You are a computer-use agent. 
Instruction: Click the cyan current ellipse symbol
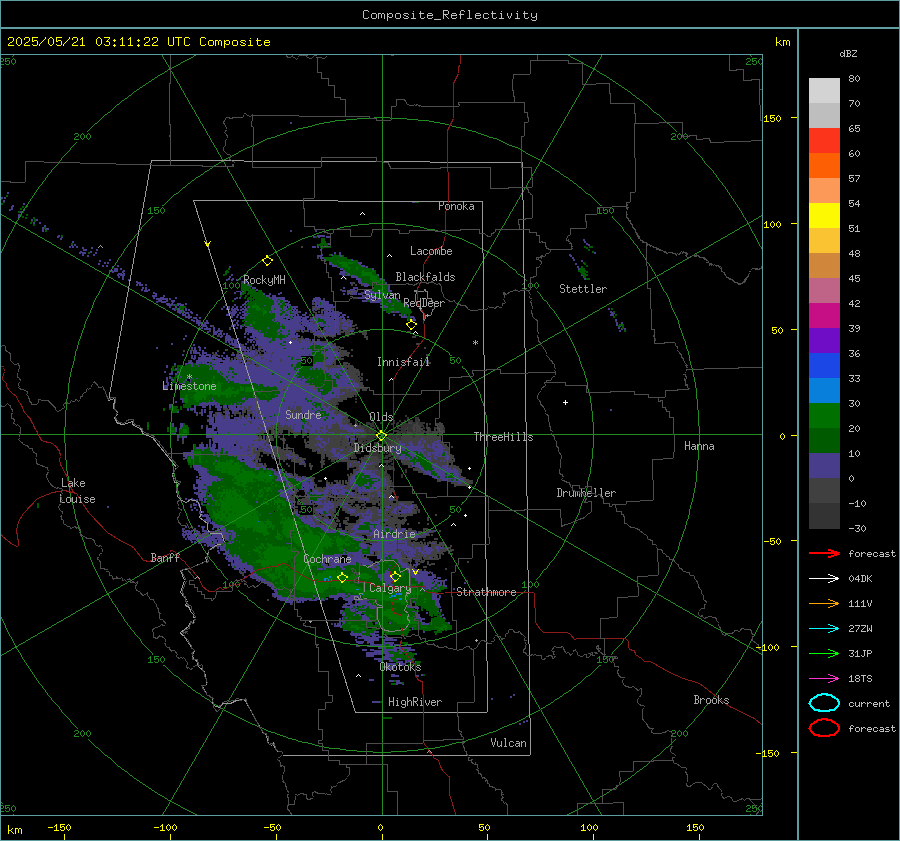824,703
